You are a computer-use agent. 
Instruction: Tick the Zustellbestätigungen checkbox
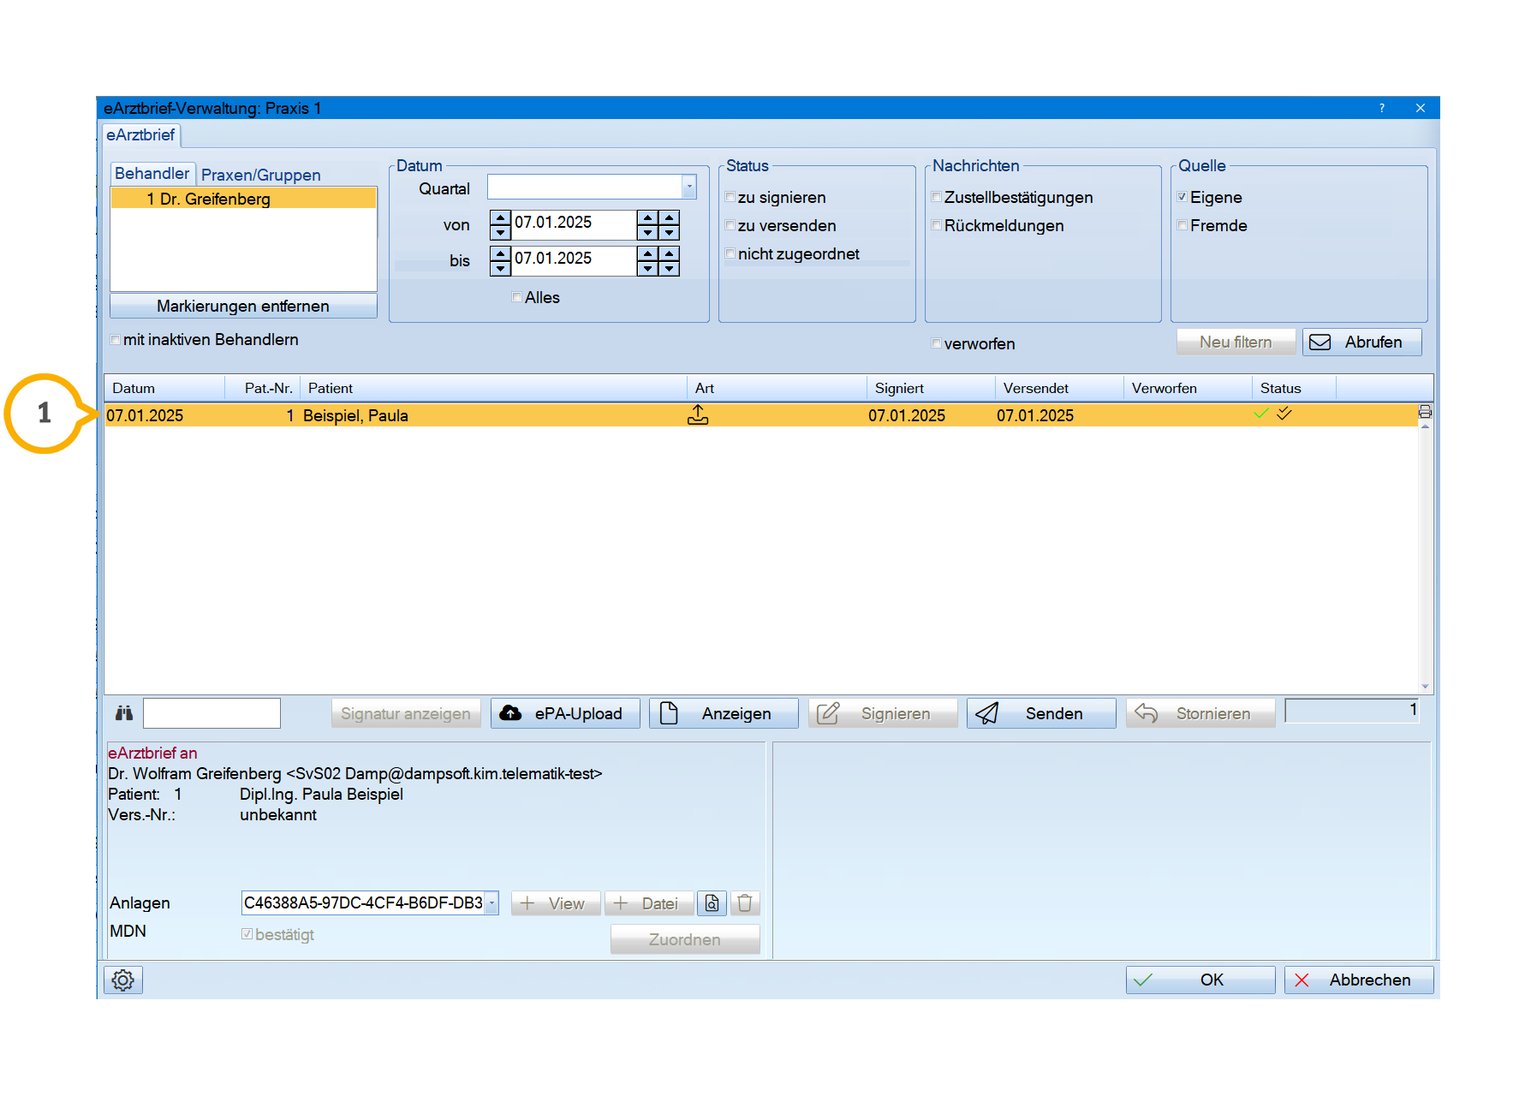pos(937,198)
